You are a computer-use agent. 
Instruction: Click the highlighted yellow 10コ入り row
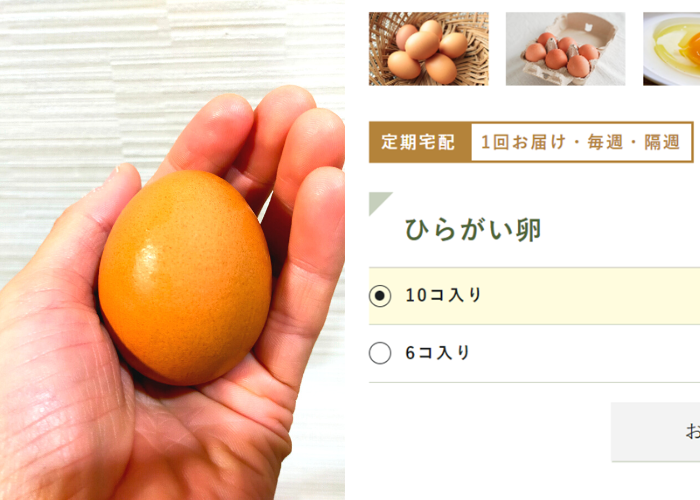coord(534,296)
